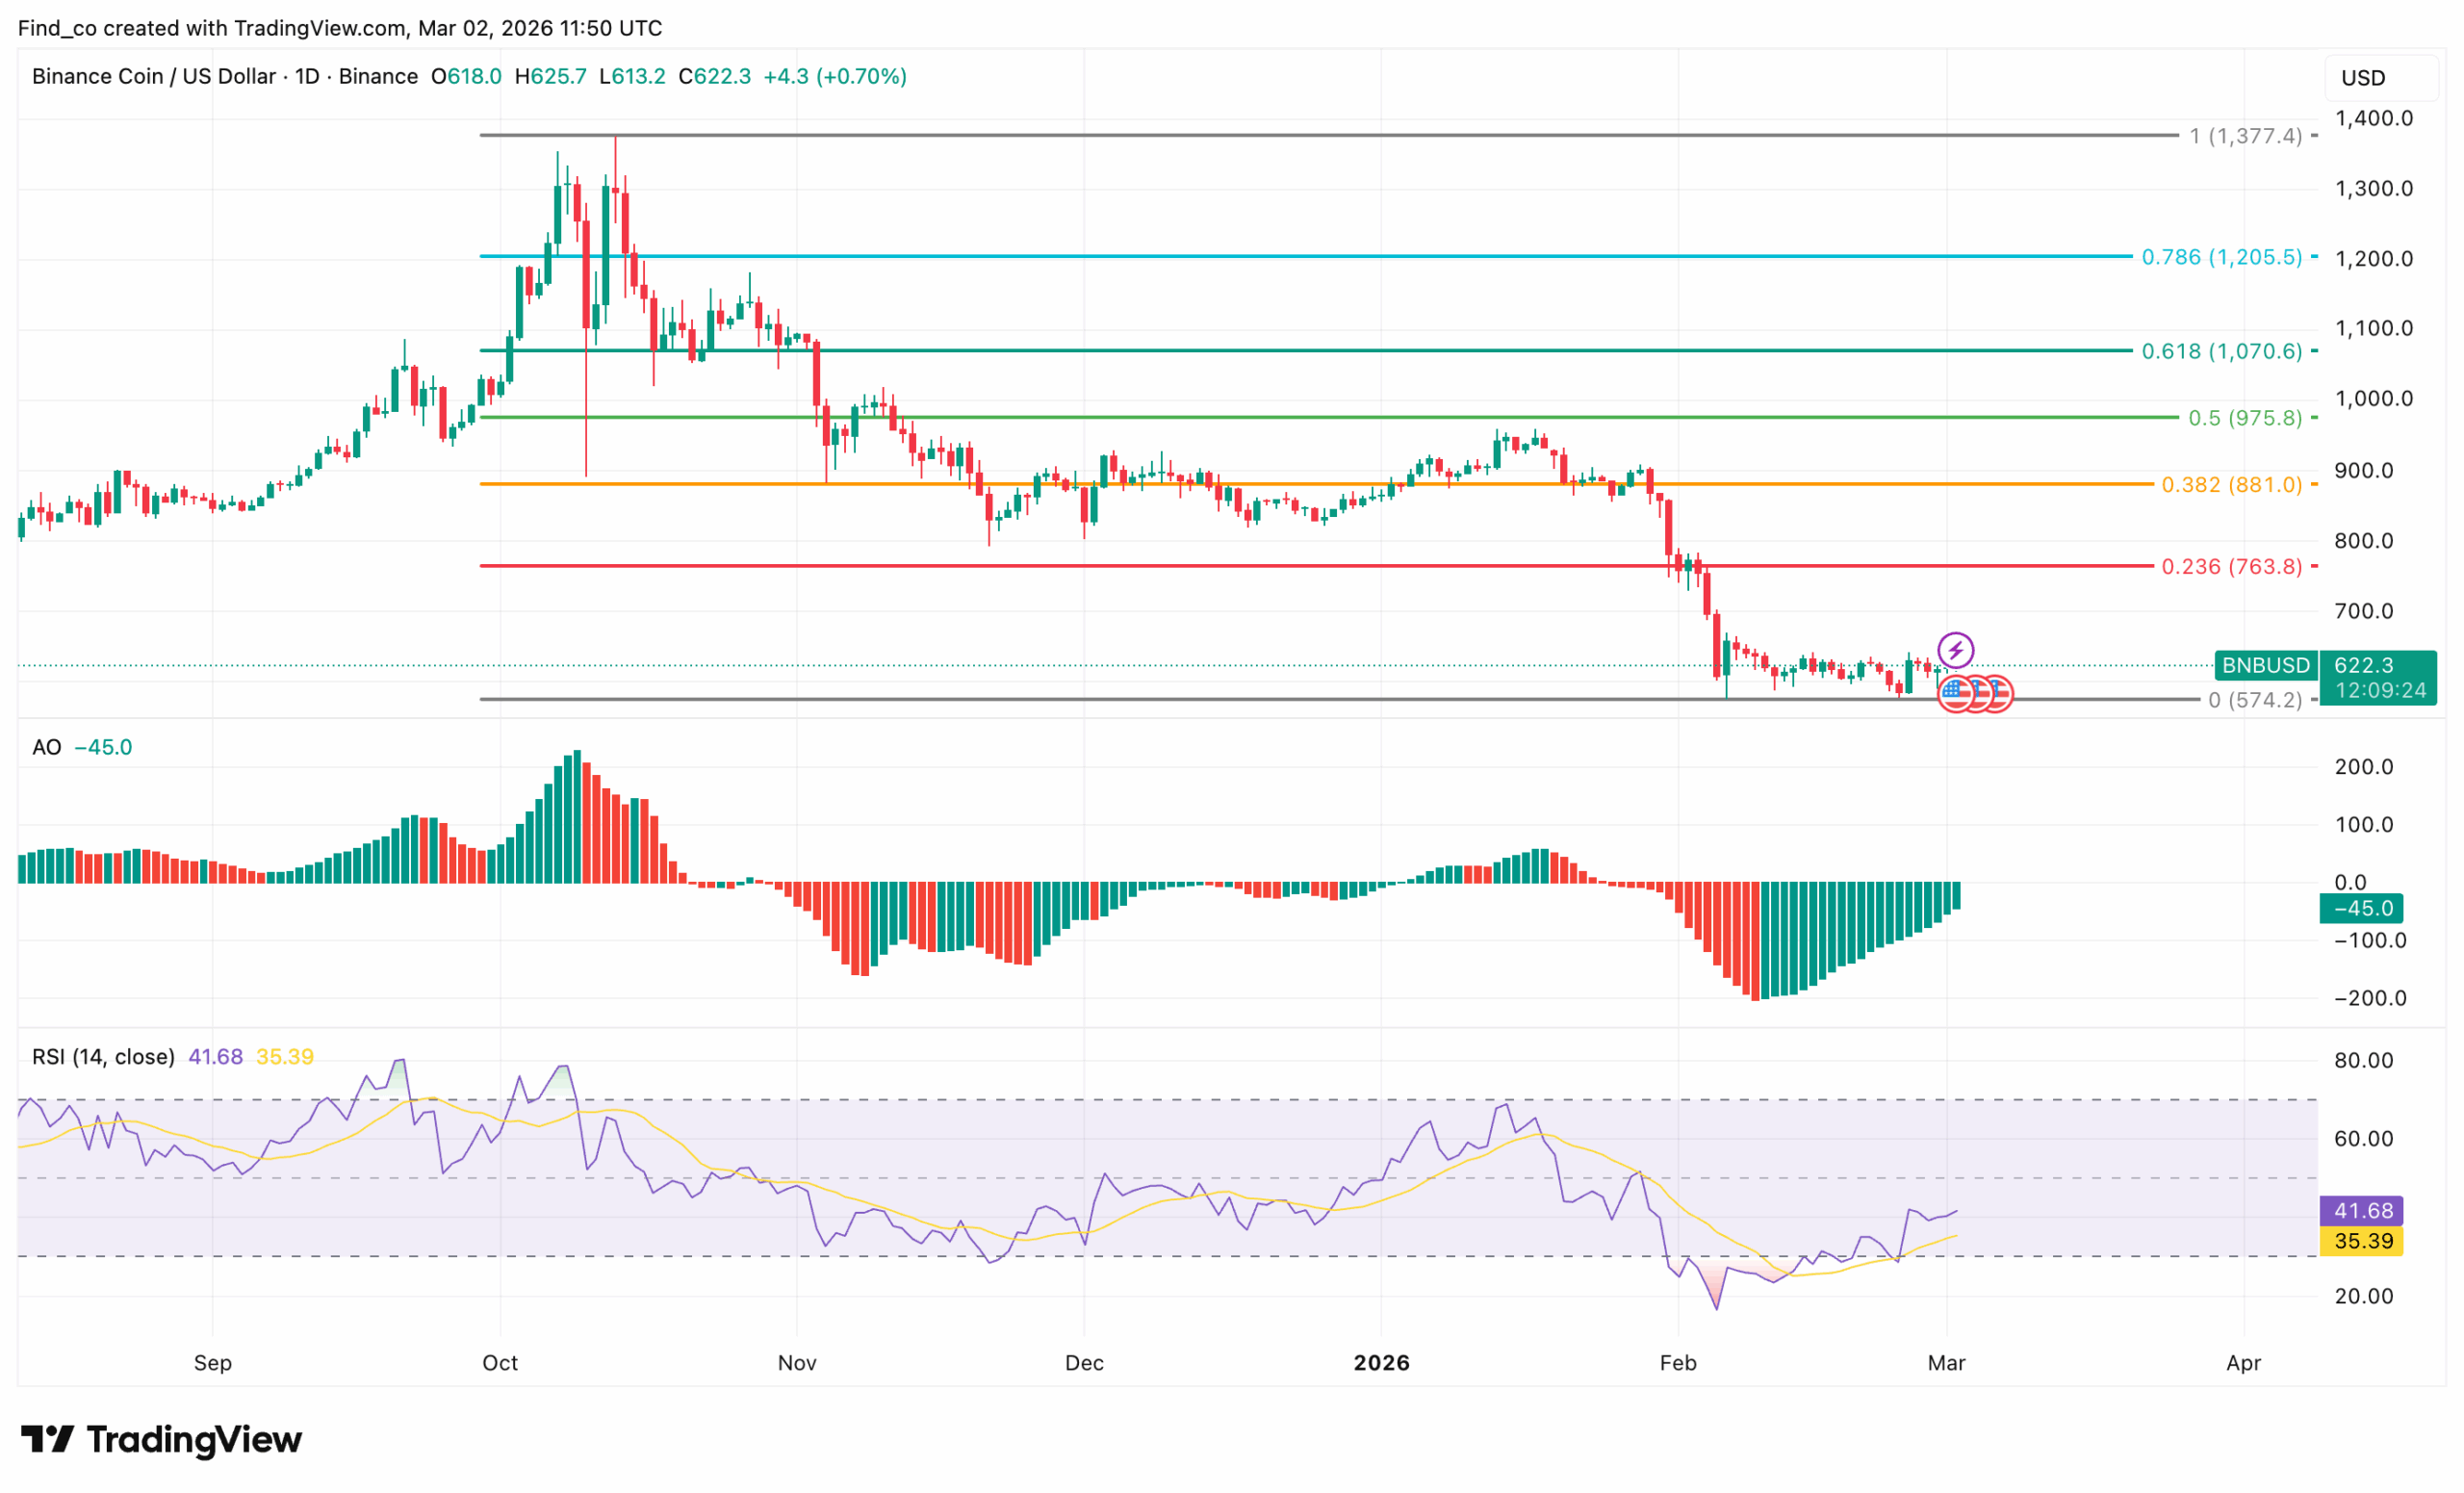
Task: Click the high price H625.7 value
Action: (x=551, y=76)
